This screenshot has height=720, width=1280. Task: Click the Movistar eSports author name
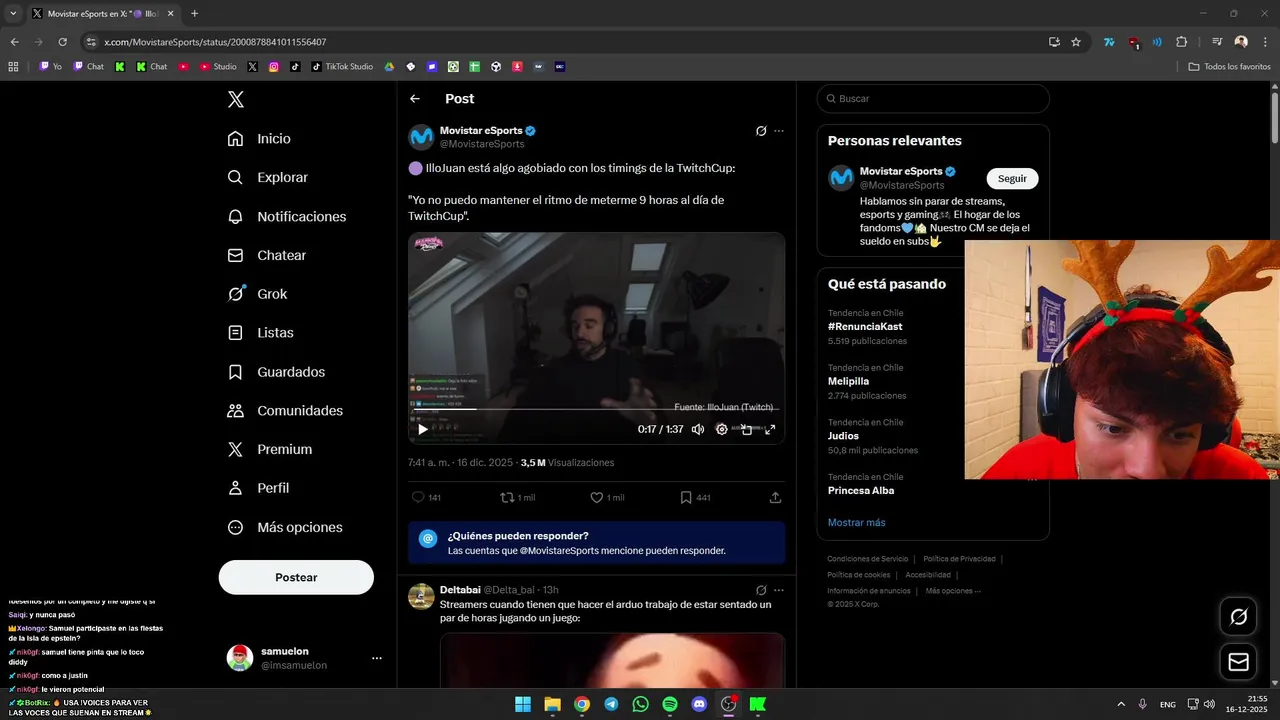pyautogui.click(x=481, y=131)
